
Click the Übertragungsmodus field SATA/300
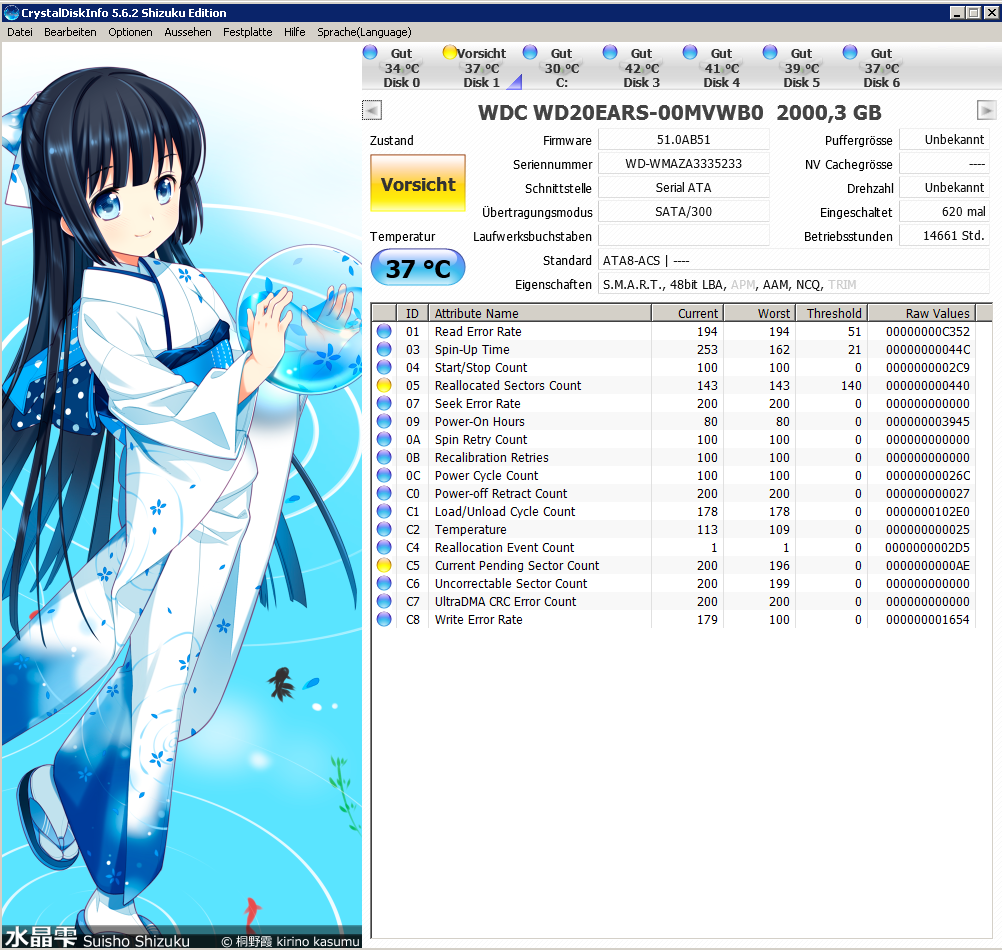pos(683,211)
